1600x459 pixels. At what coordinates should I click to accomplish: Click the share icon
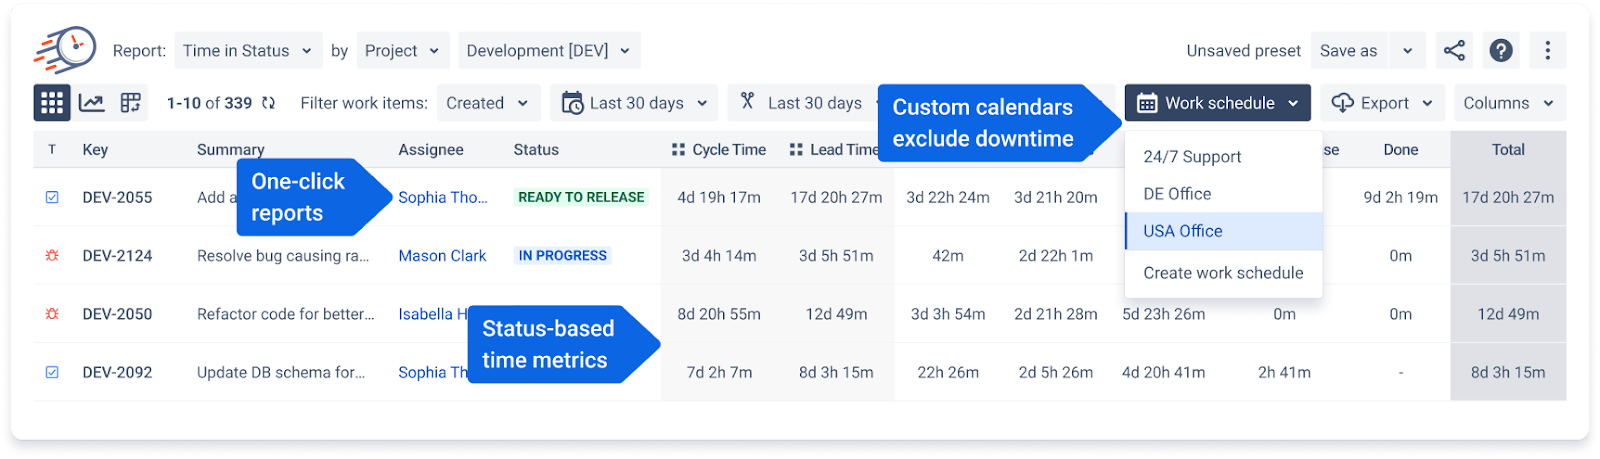pyautogui.click(x=1454, y=50)
